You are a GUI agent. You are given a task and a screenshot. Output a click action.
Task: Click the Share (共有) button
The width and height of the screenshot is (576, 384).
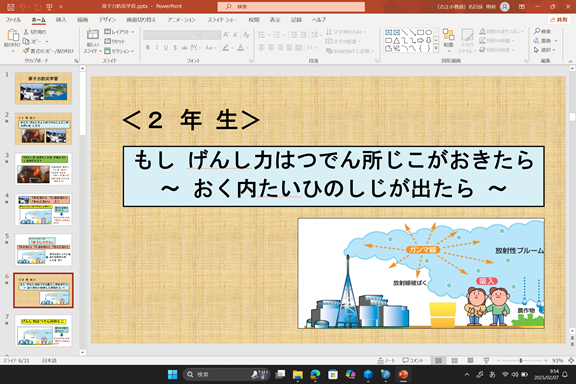[x=559, y=19]
